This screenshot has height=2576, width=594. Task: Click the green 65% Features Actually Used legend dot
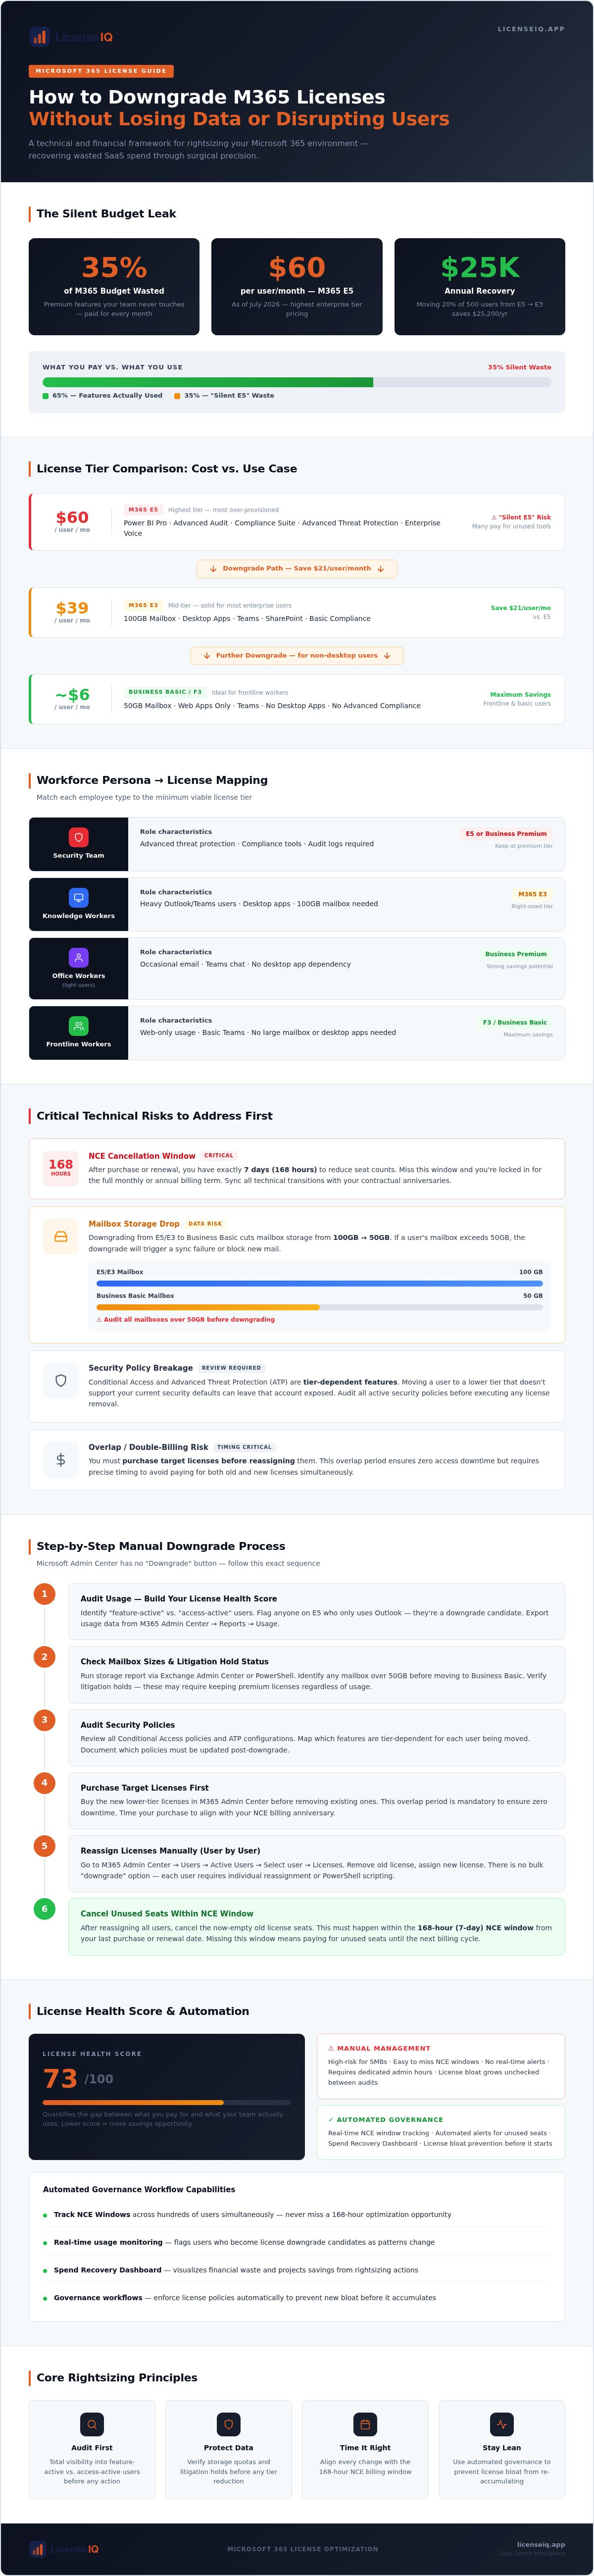[46, 396]
